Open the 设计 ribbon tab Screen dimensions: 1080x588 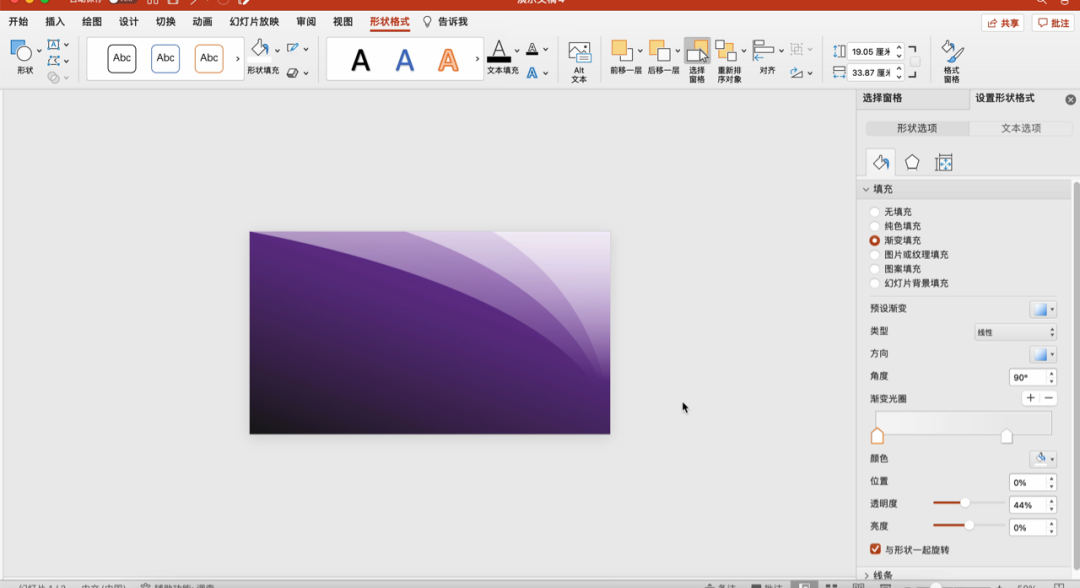(x=129, y=22)
